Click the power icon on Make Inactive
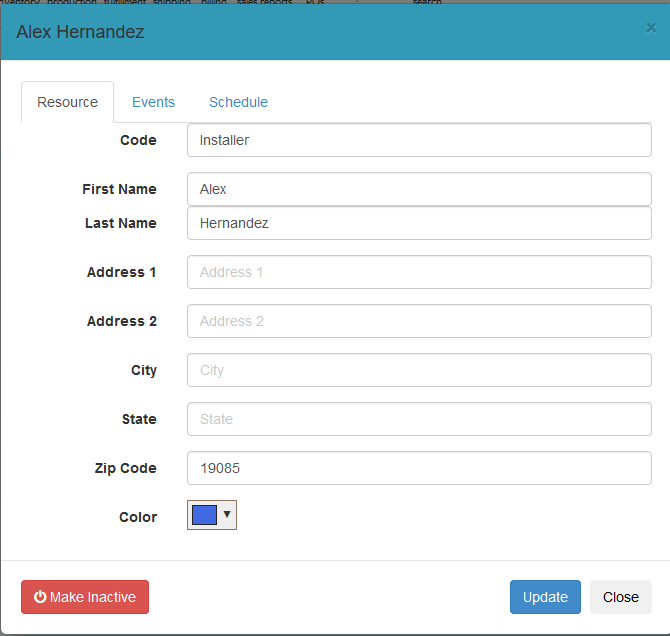 point(40,597)
